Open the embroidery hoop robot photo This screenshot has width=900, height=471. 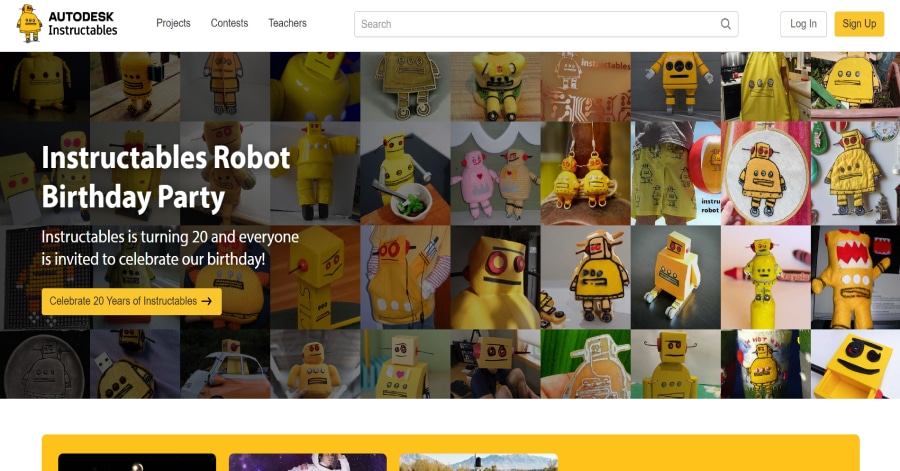point(766,173)
